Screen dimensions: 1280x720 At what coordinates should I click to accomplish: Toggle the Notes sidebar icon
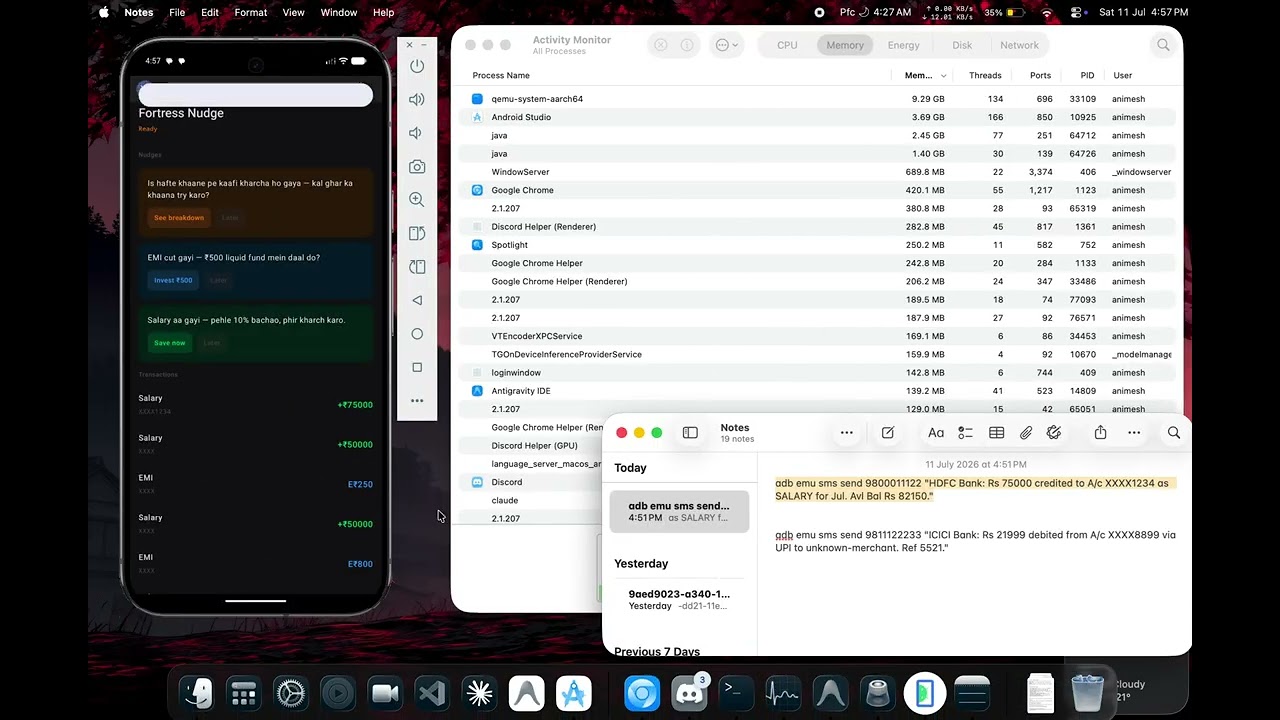point(690,433)
